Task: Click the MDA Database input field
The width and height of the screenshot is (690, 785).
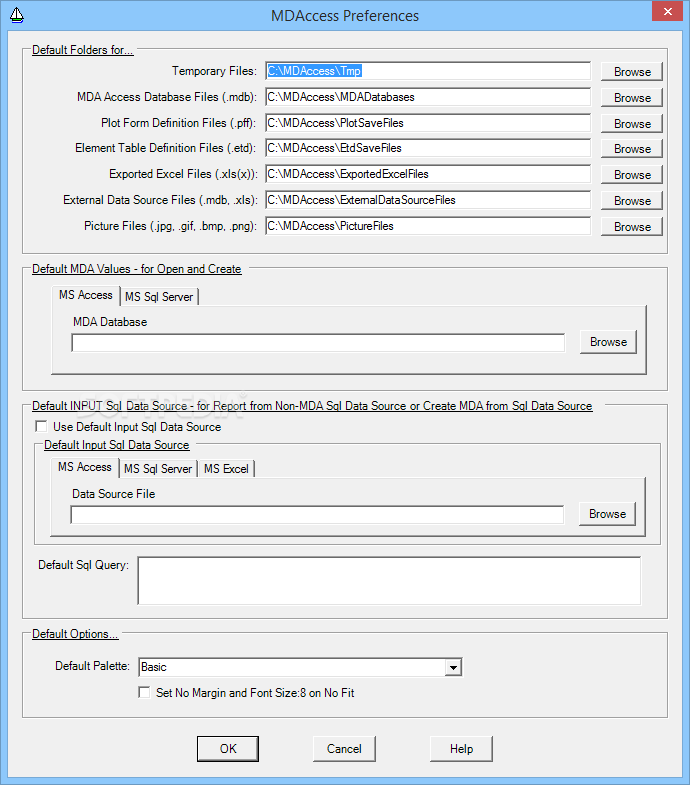Action: pyautogui.click(x=318, y=343)
